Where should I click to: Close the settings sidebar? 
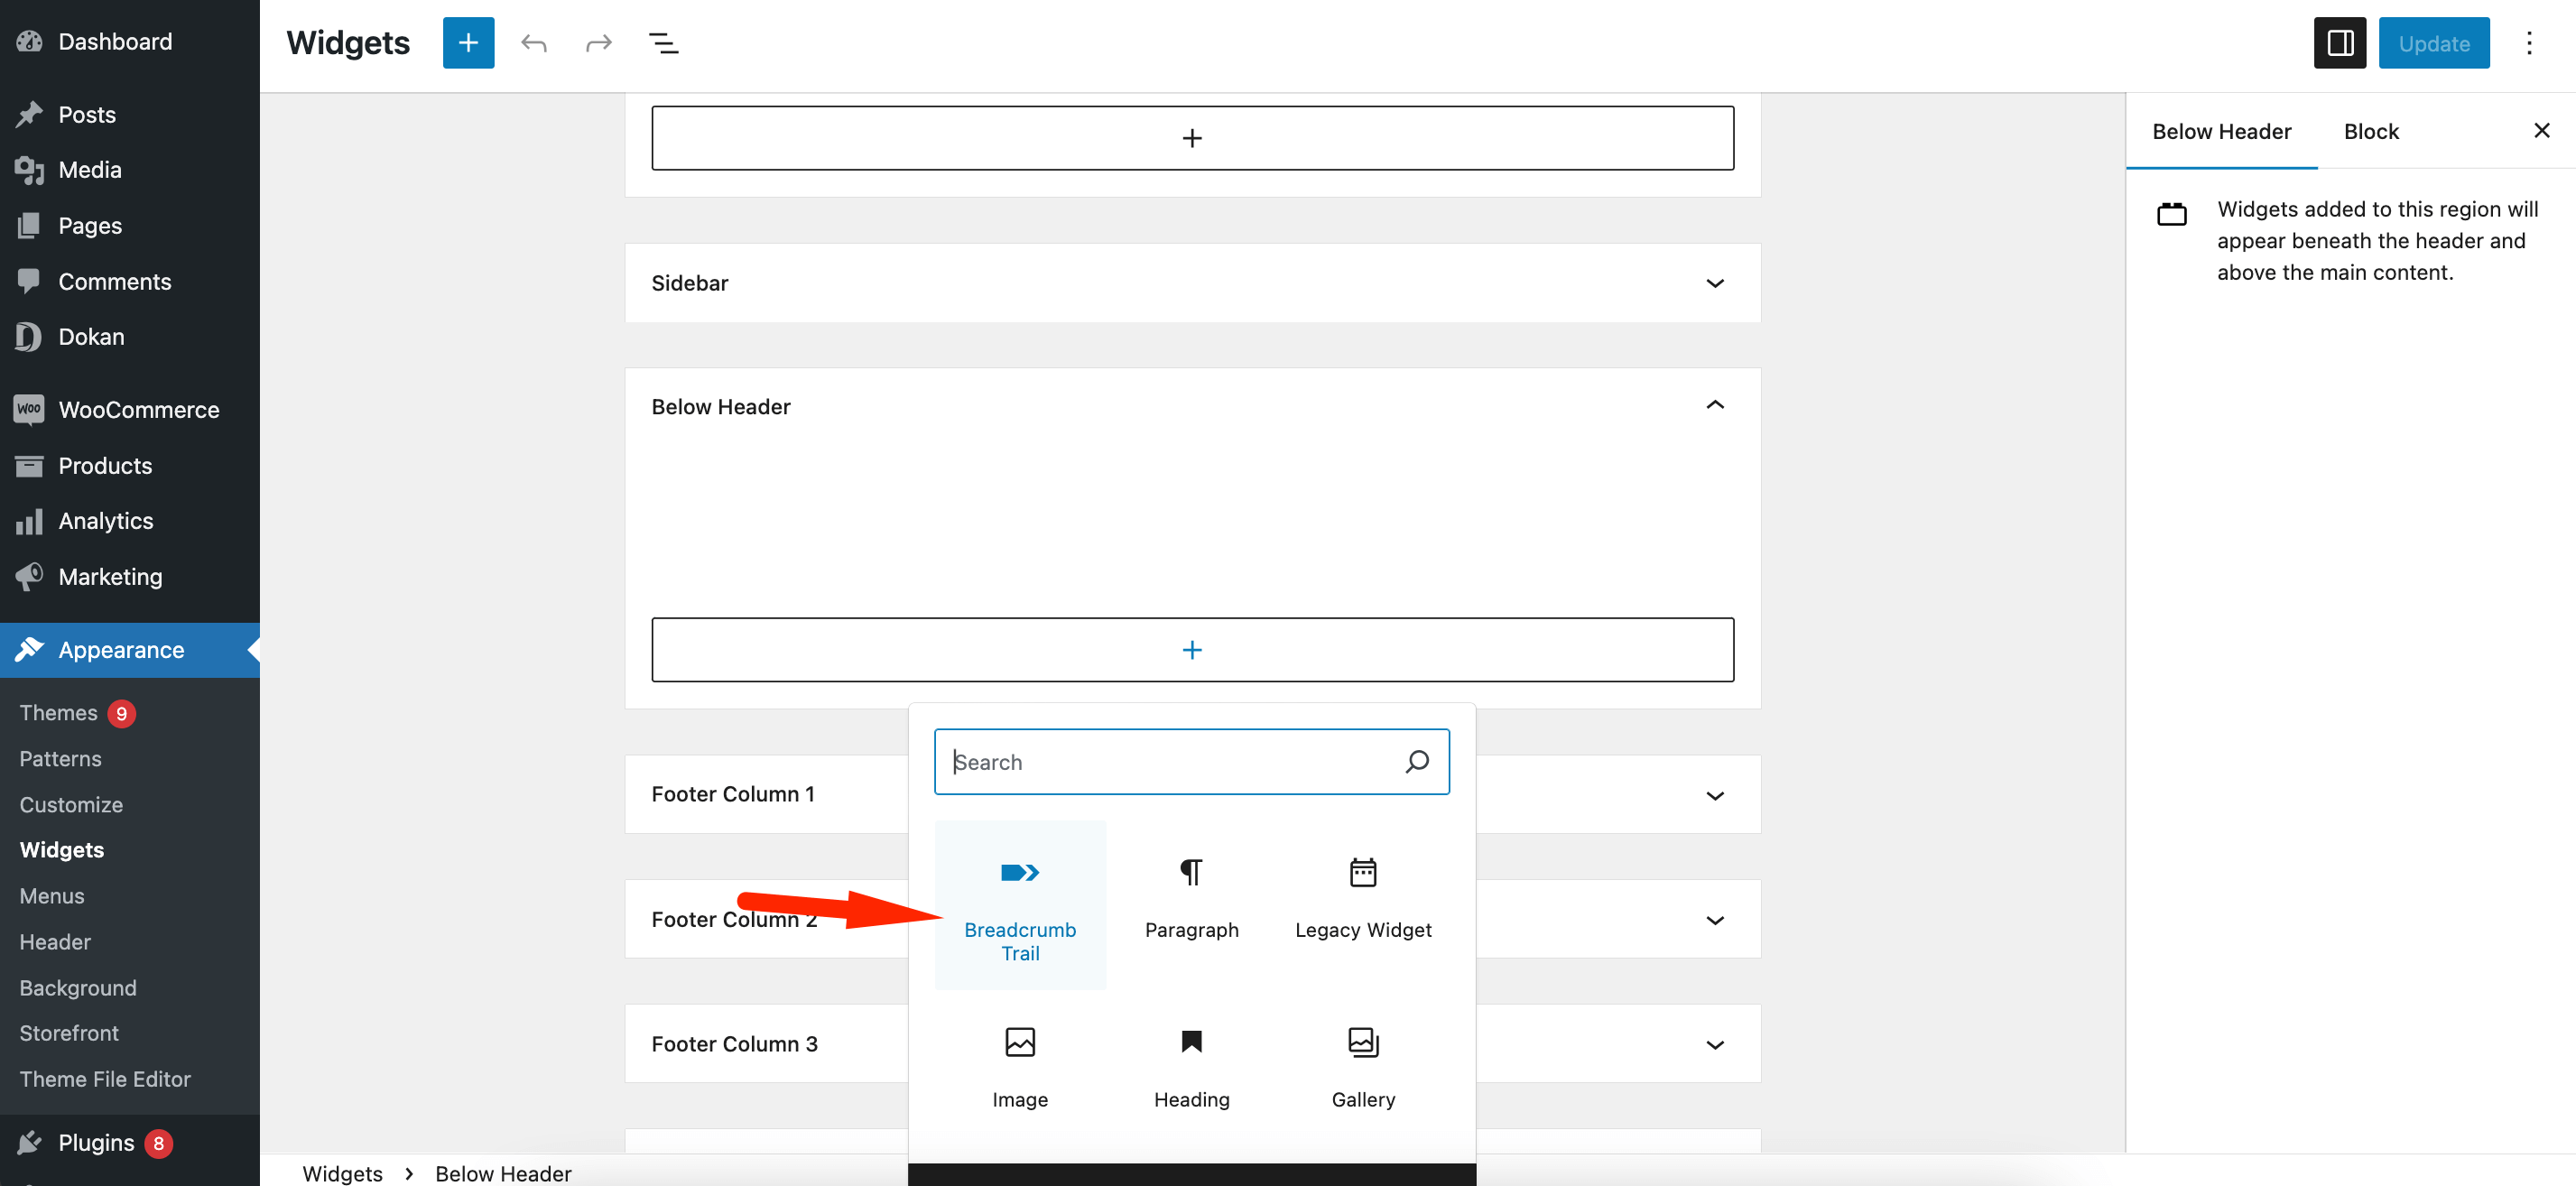2541,131
